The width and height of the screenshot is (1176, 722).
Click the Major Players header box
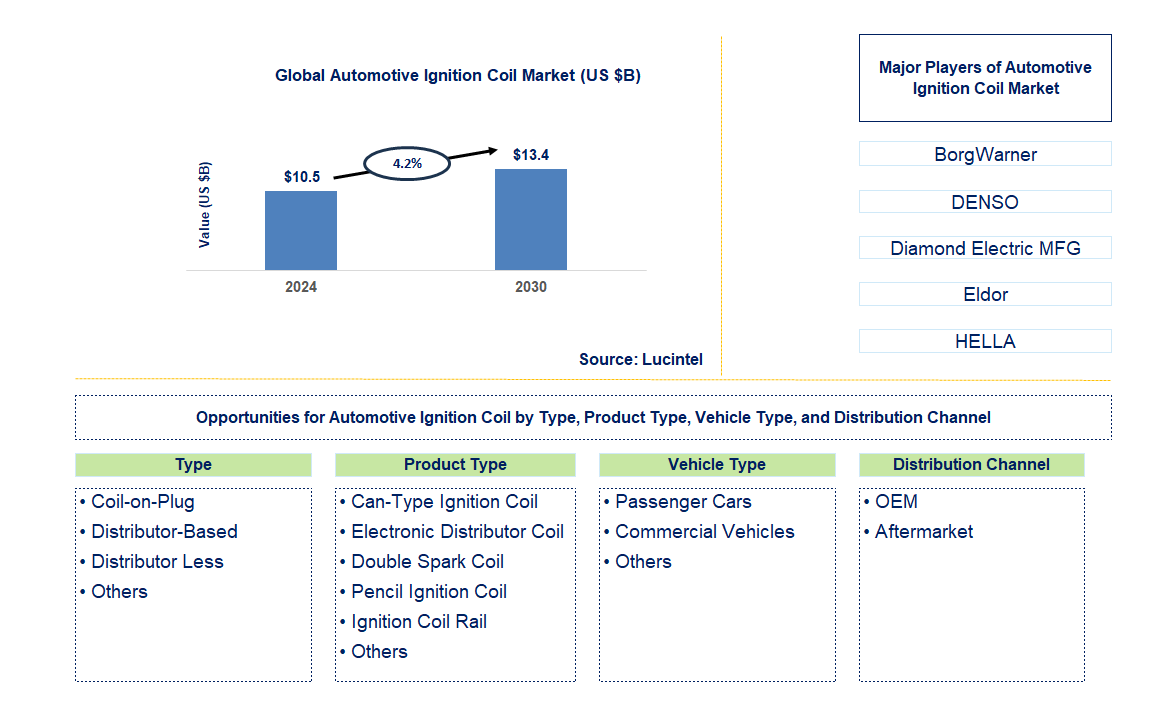[985, 78]
